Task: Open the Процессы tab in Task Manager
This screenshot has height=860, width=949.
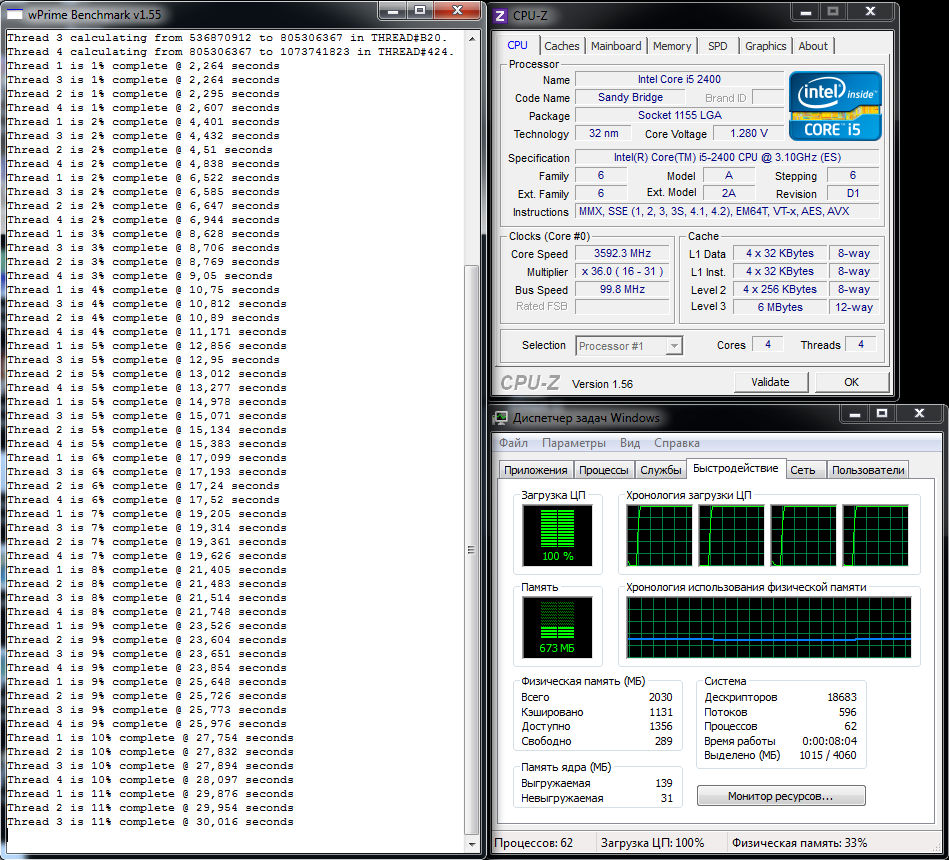Action: [603, 470]
